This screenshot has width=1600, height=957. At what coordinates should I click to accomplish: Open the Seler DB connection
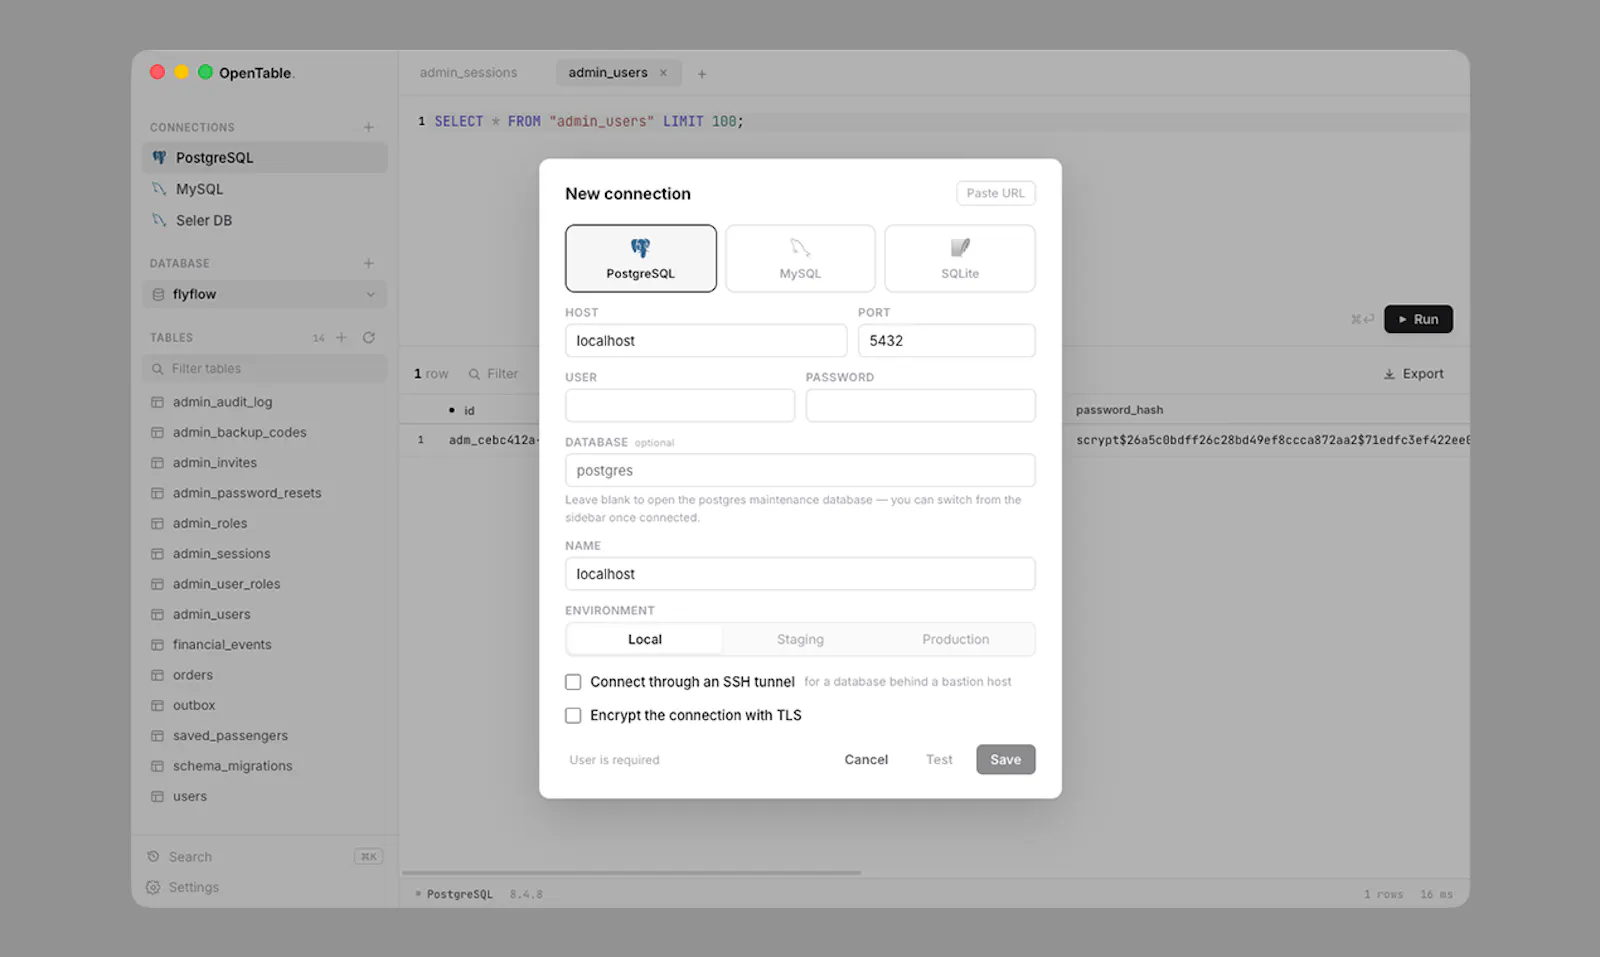click(265, 220)
